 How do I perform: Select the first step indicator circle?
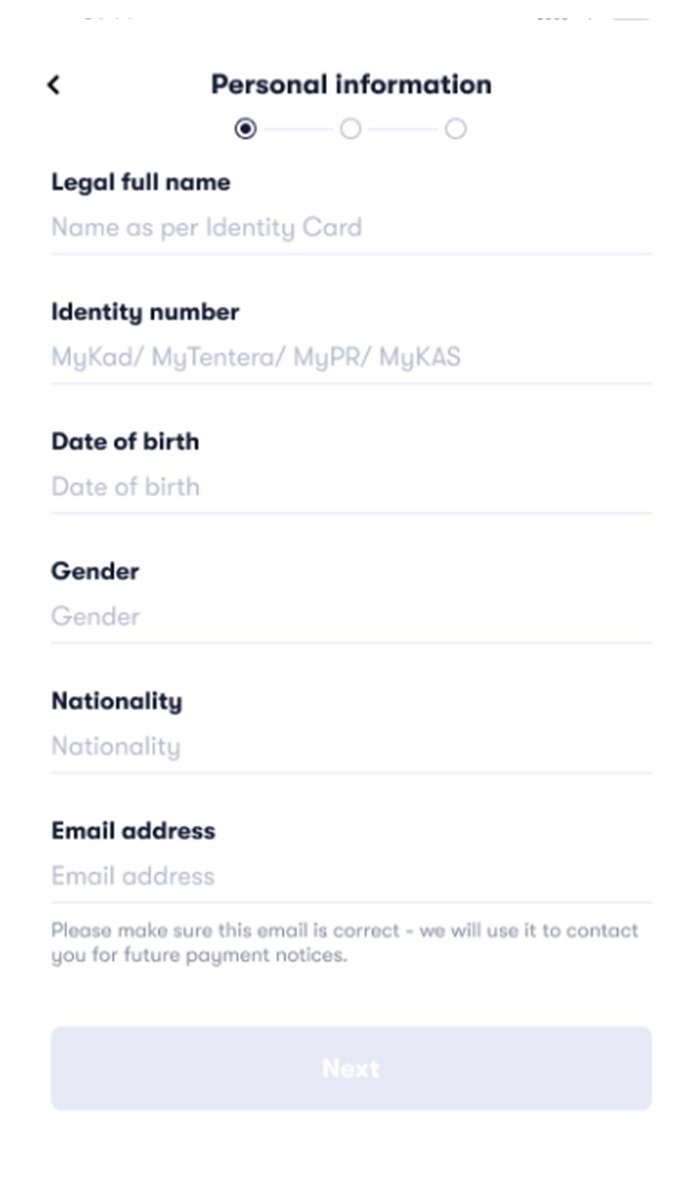(245, 128)
